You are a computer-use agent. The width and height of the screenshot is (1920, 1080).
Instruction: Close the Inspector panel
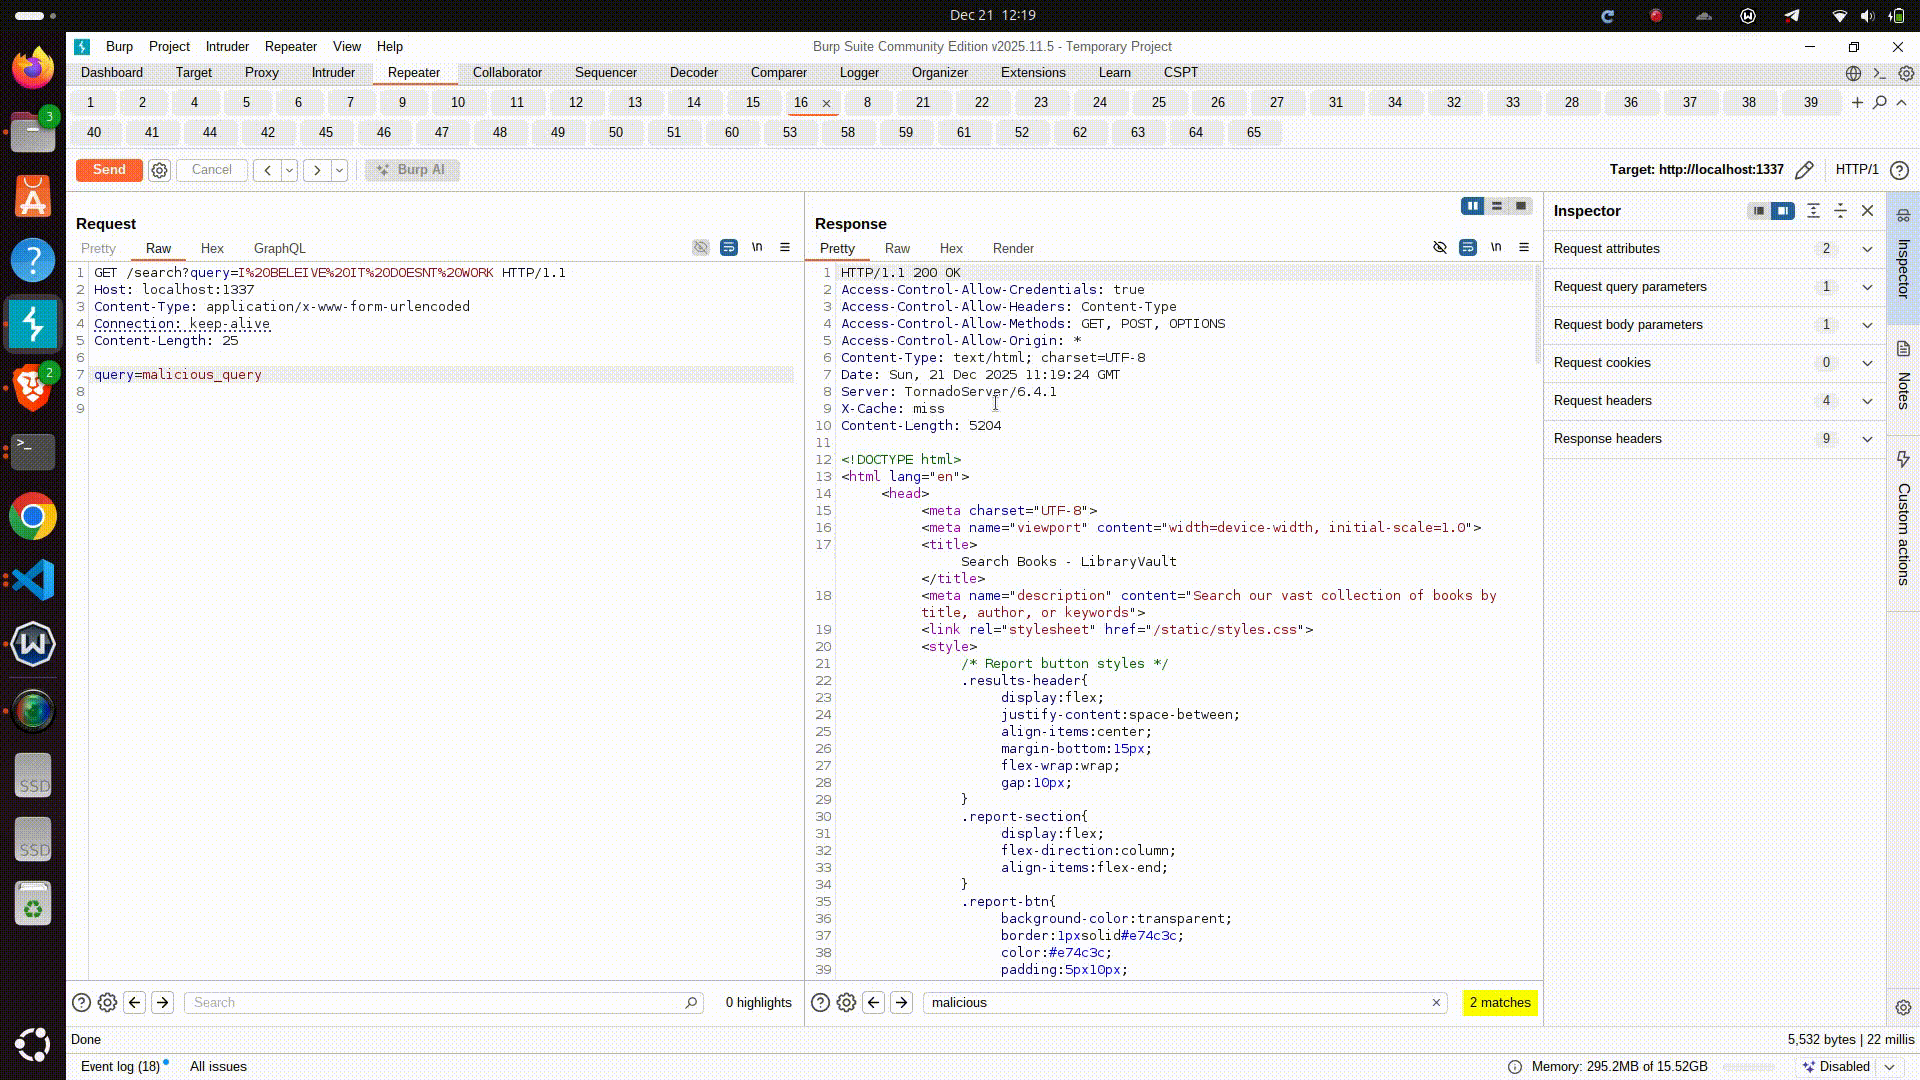[x=1867, y=211]
